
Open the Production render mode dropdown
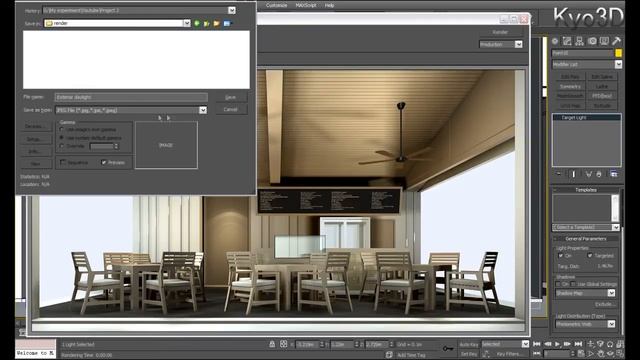click(518, 44)
